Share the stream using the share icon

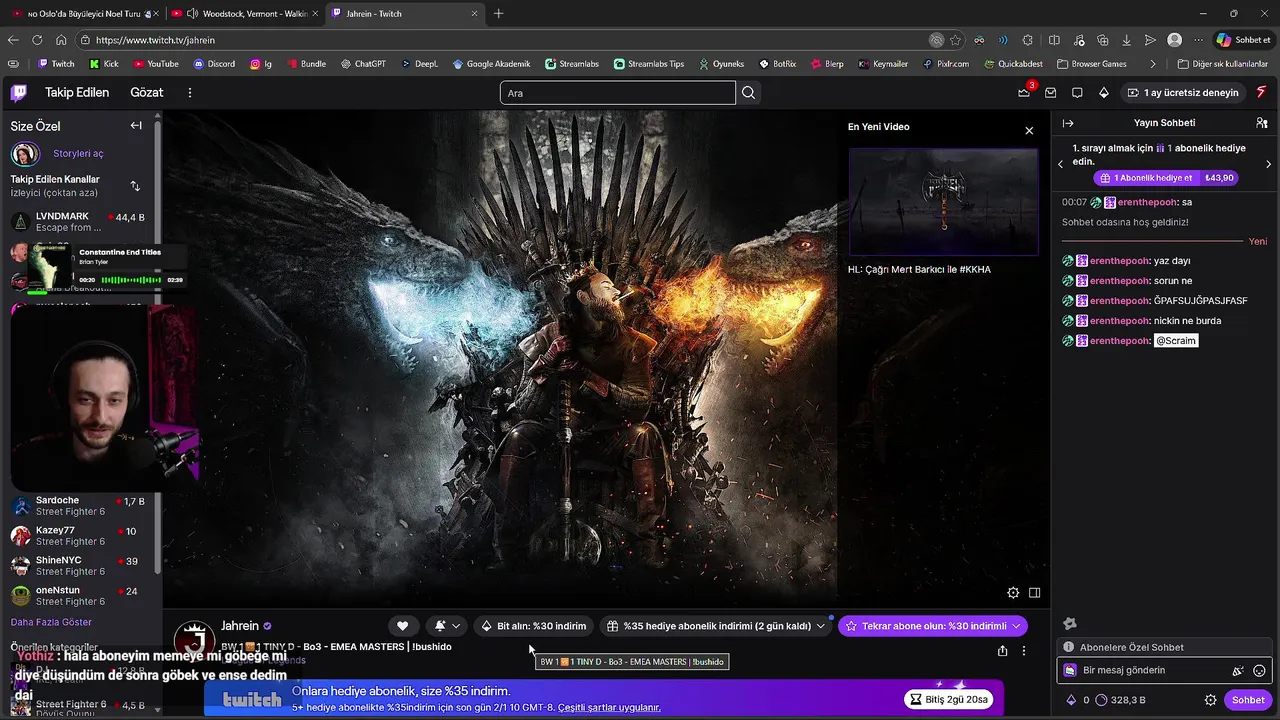(x=1002, y=651)
